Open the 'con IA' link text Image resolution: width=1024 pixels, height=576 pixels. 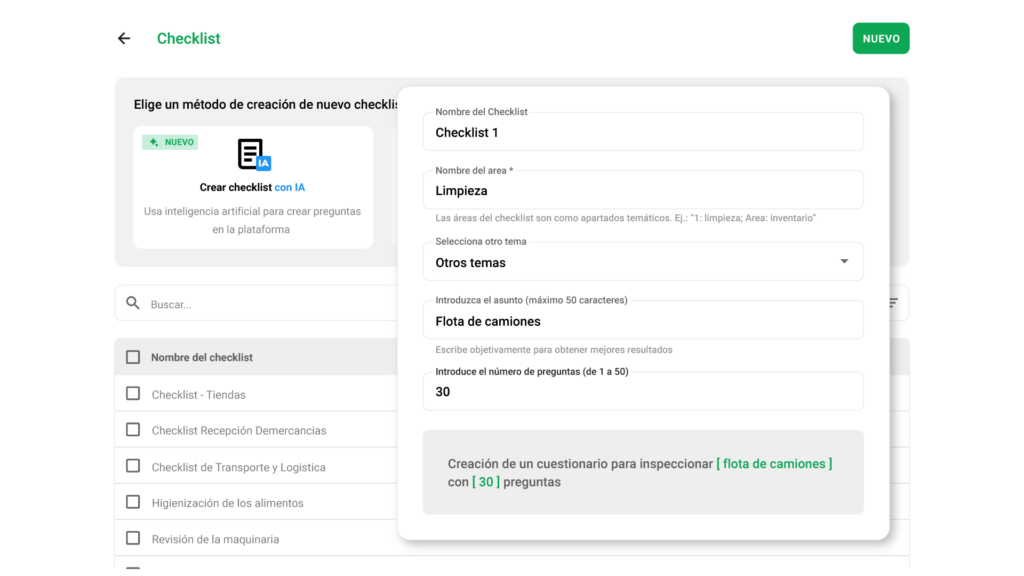[x=289, y=187]
